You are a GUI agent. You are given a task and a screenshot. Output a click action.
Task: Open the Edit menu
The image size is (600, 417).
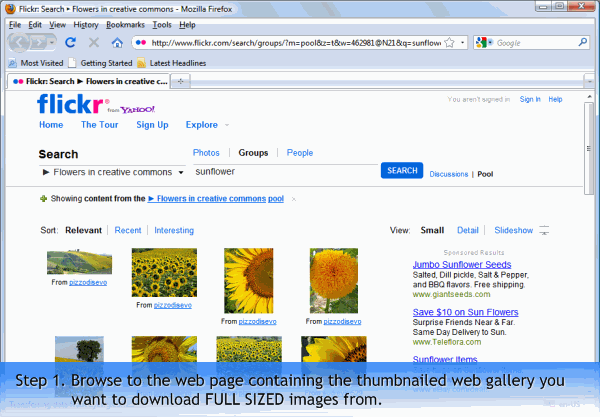[35, 25]
